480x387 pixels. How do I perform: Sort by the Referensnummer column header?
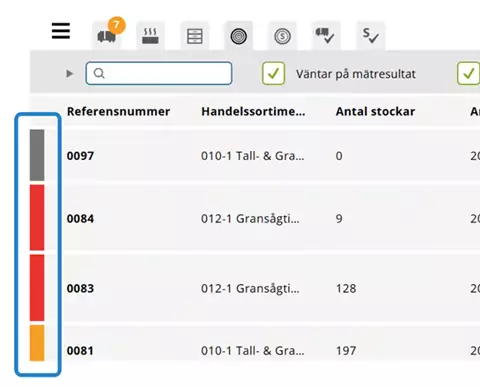click(118, 111)
